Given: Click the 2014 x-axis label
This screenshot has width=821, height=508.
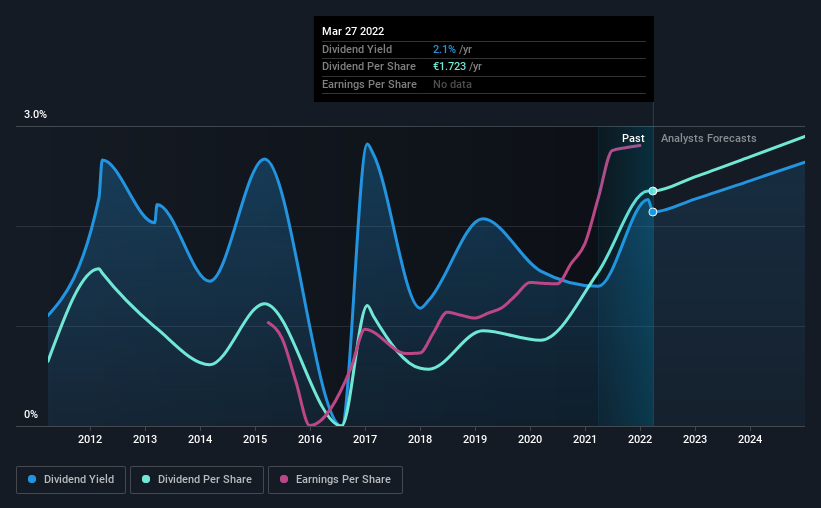Looking at the screenshot, I should click(200, 439).
